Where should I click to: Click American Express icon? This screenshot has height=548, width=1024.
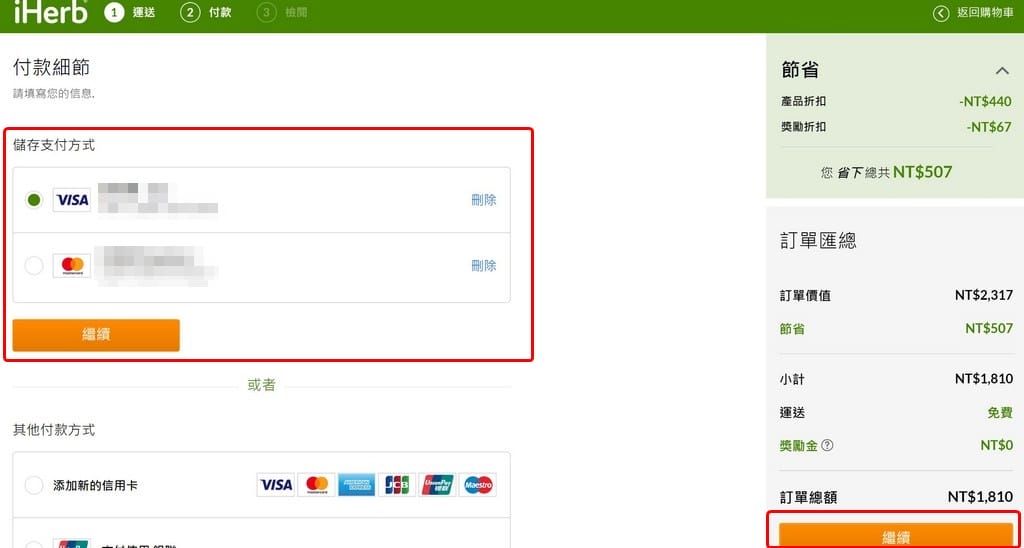[357, 485]
